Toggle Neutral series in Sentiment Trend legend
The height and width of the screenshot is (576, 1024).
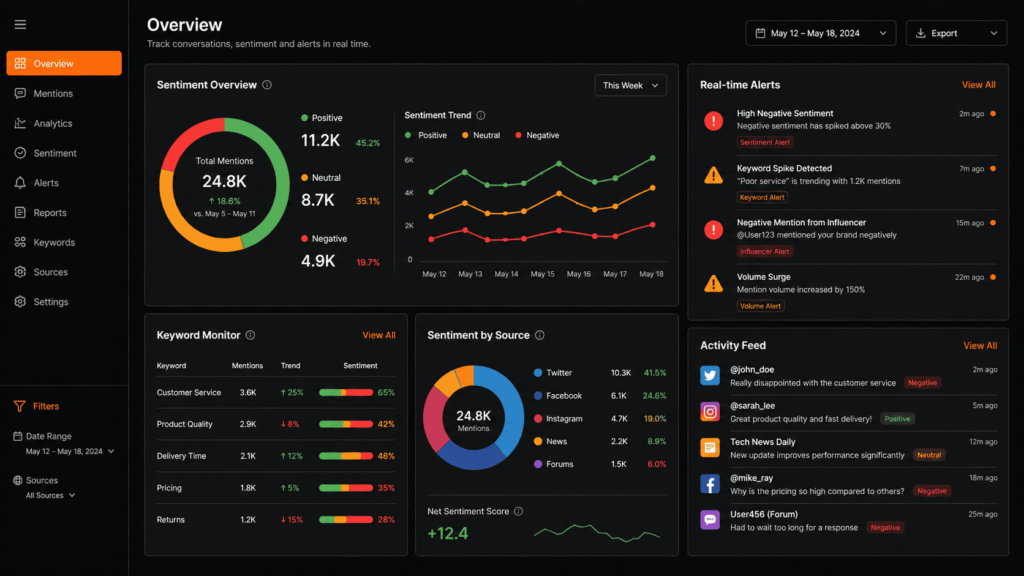481,135
